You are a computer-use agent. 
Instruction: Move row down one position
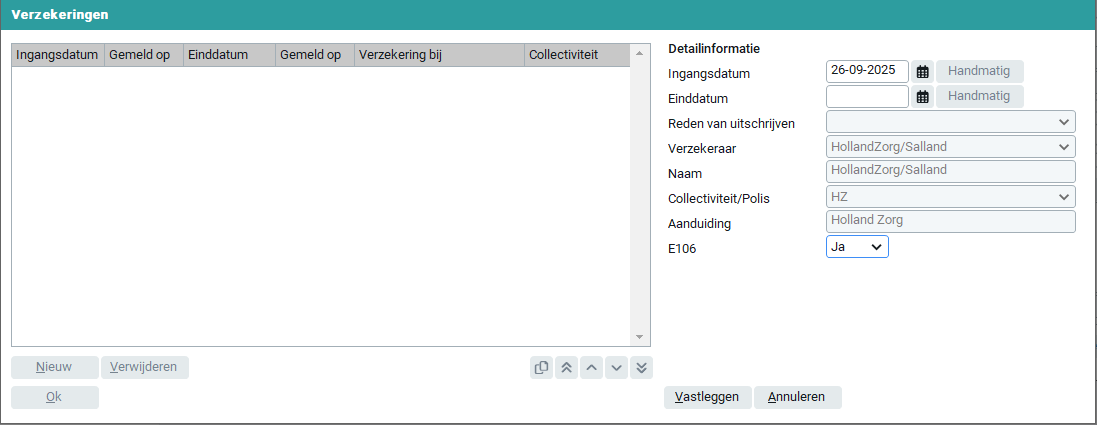(x=616, y=367)
